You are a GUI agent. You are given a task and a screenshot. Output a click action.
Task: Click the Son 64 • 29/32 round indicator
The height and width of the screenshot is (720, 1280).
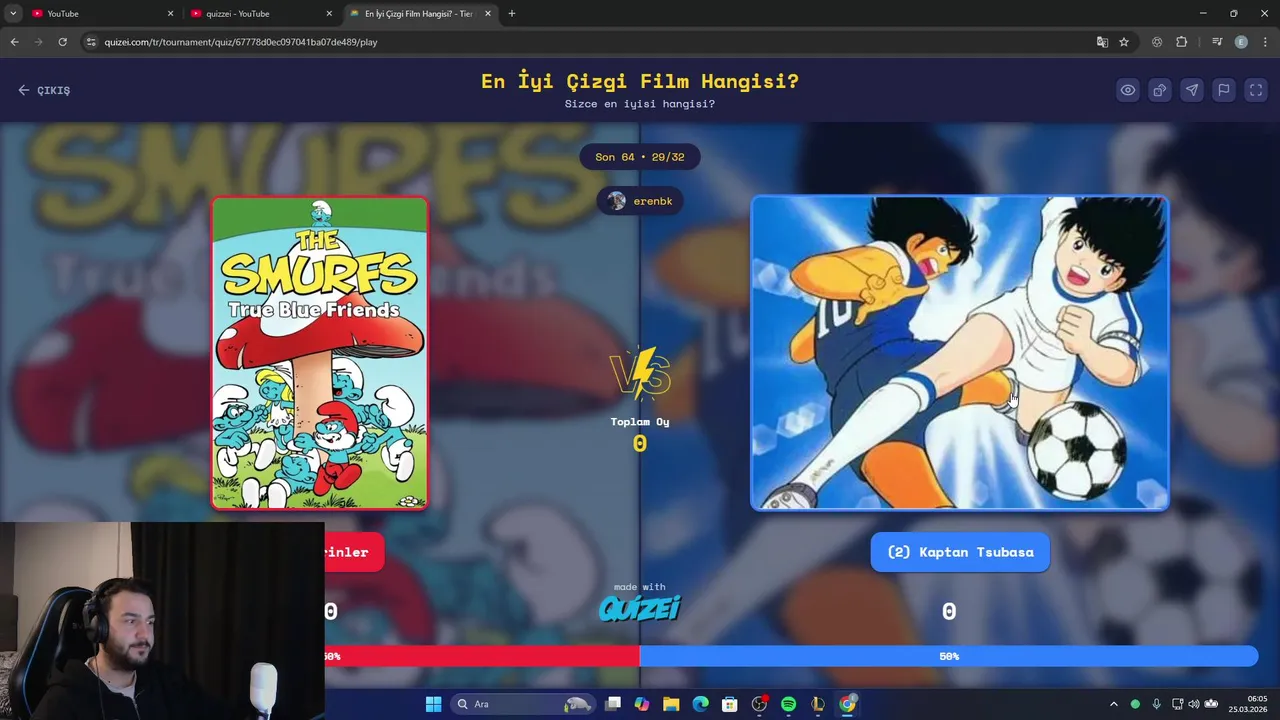[640, 157]
